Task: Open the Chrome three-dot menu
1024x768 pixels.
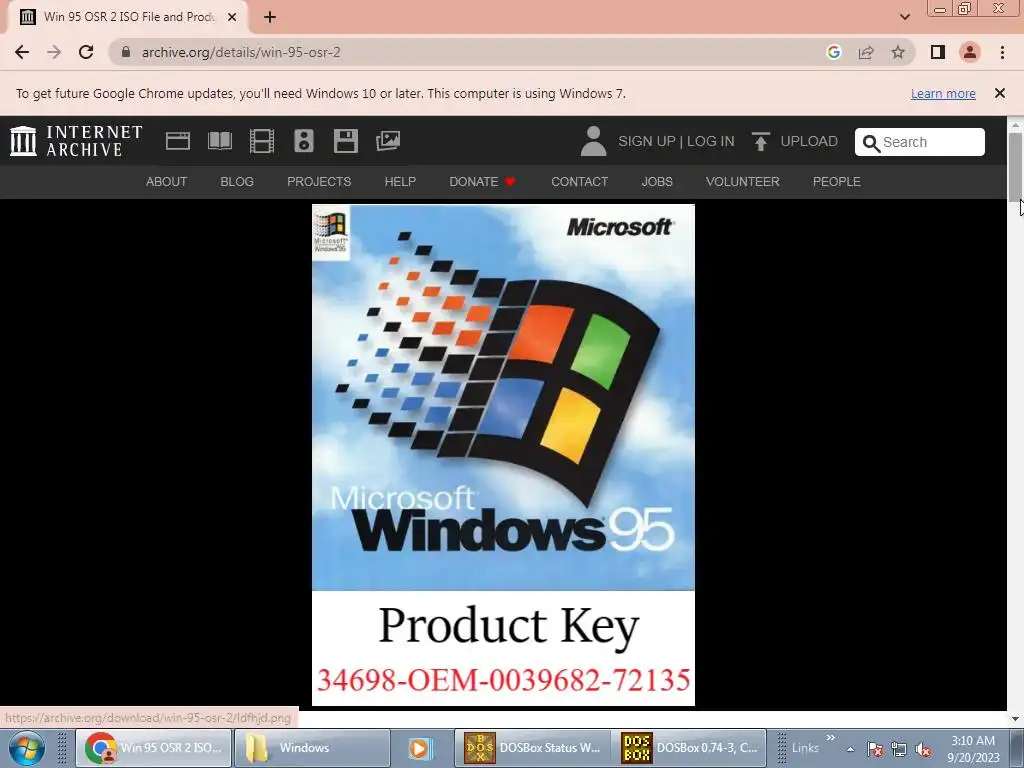Action: (1002, 52)
